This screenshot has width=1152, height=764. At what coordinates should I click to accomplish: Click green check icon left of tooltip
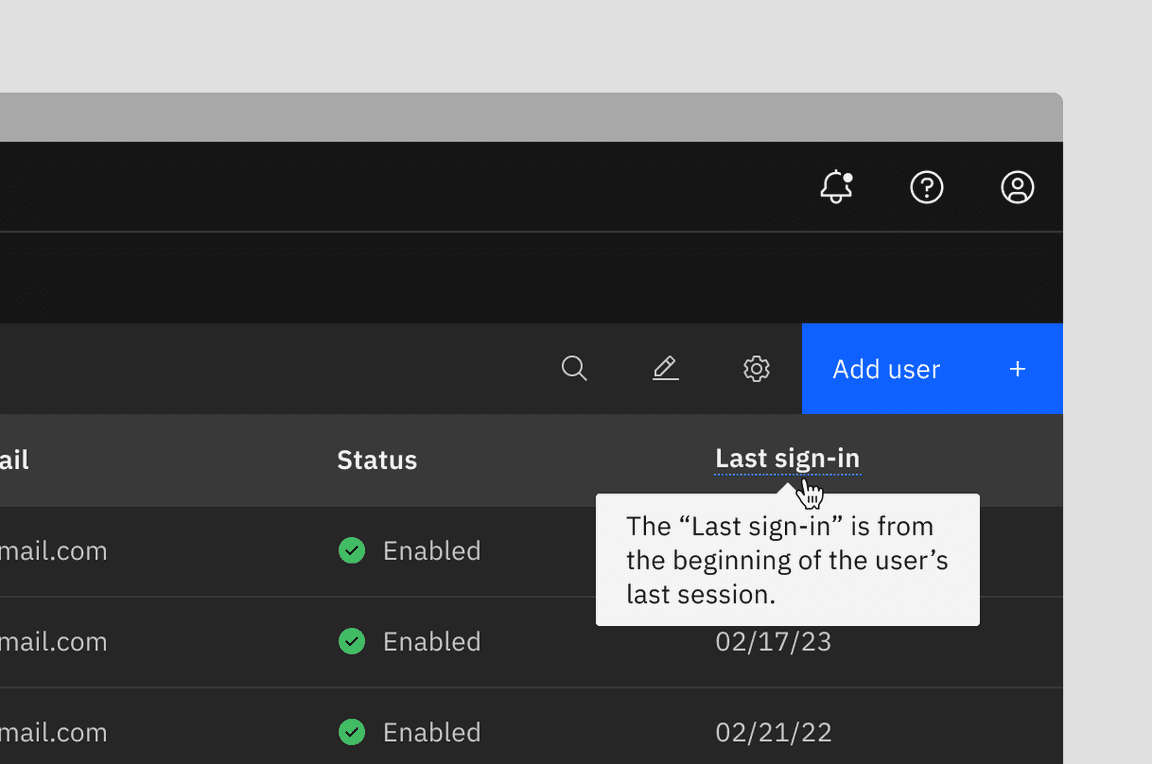click(352, 550)
